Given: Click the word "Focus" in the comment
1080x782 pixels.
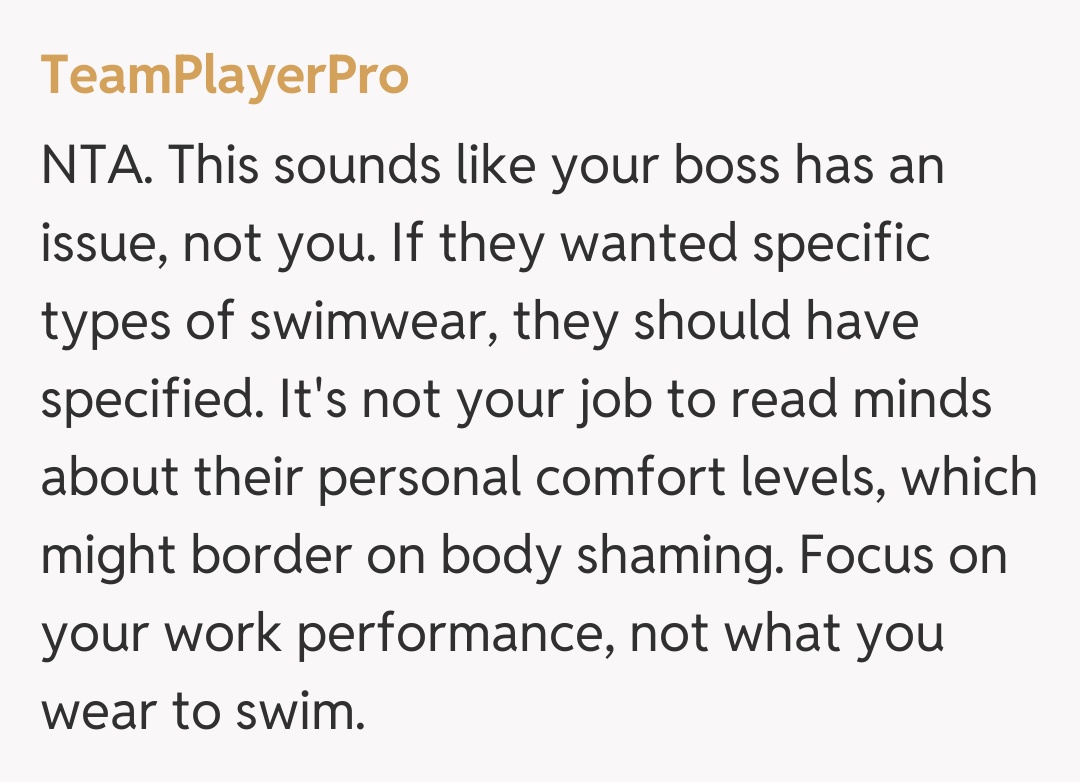Looking at the screenshot, I should click(x=862, y=557).
